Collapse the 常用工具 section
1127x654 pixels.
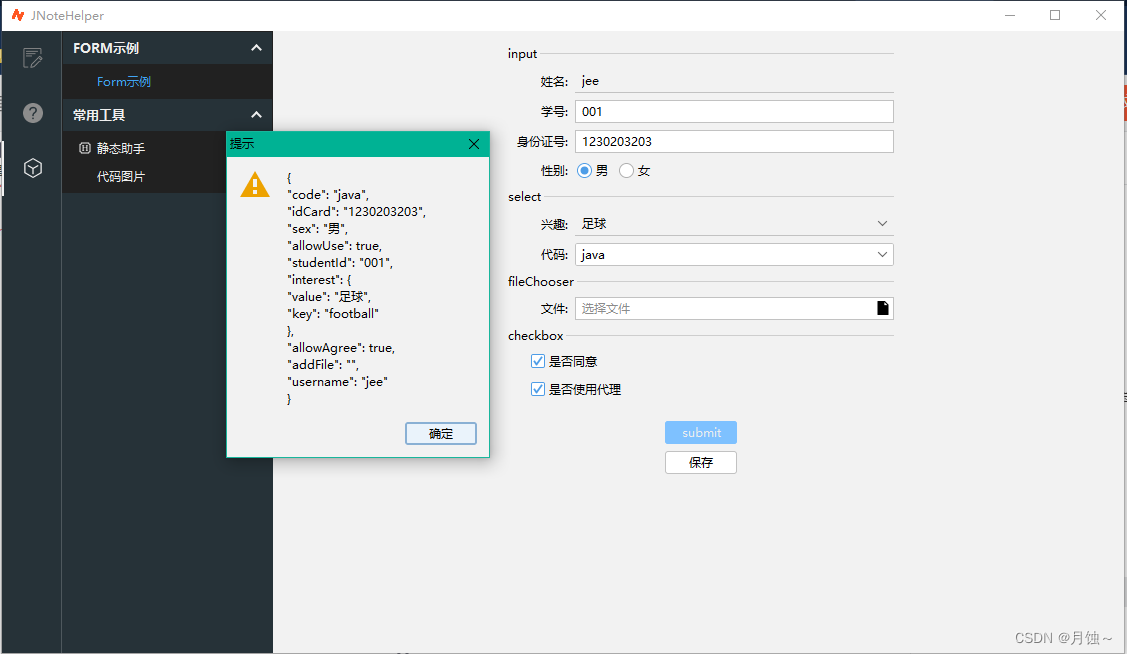pos(256,115)
